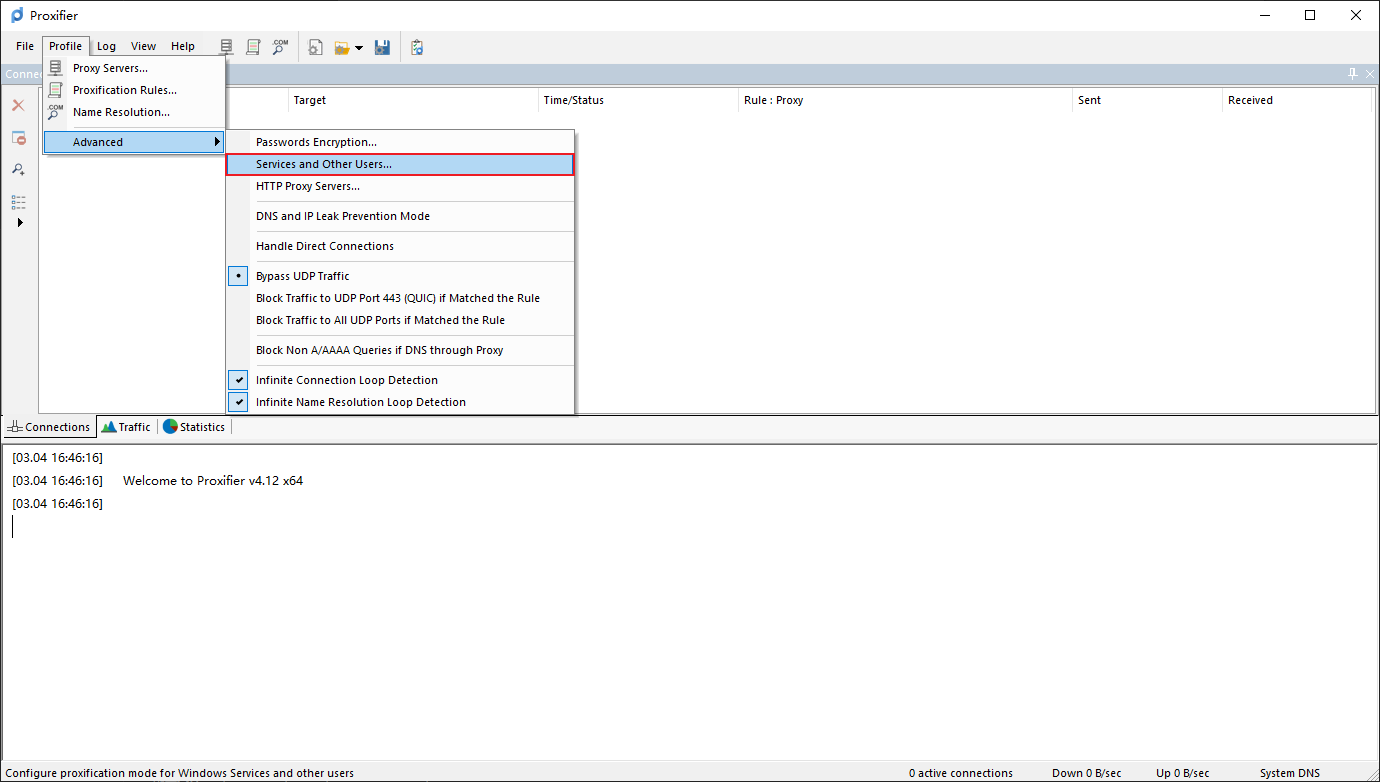The width and height of the screenshot is (1380, 782).
Task: Click inside the log output text area
Action: 690,620
